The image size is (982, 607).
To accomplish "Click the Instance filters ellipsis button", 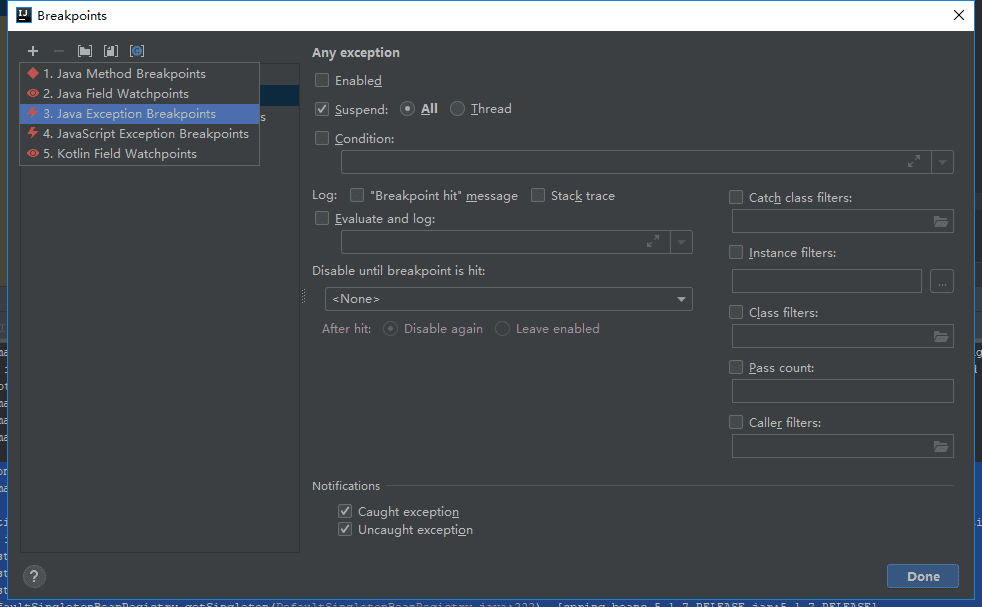I will [x=941, y=282].
